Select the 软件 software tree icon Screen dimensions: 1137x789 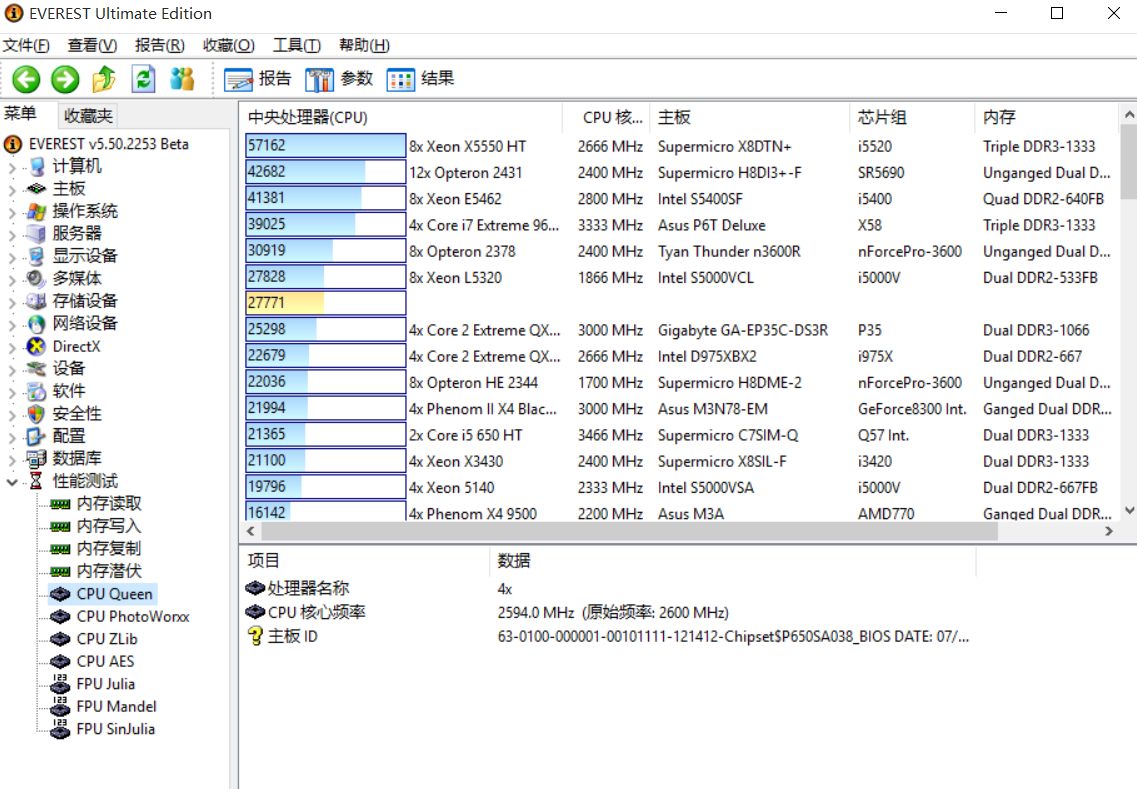pyautogui.click(x=36, y=392)
